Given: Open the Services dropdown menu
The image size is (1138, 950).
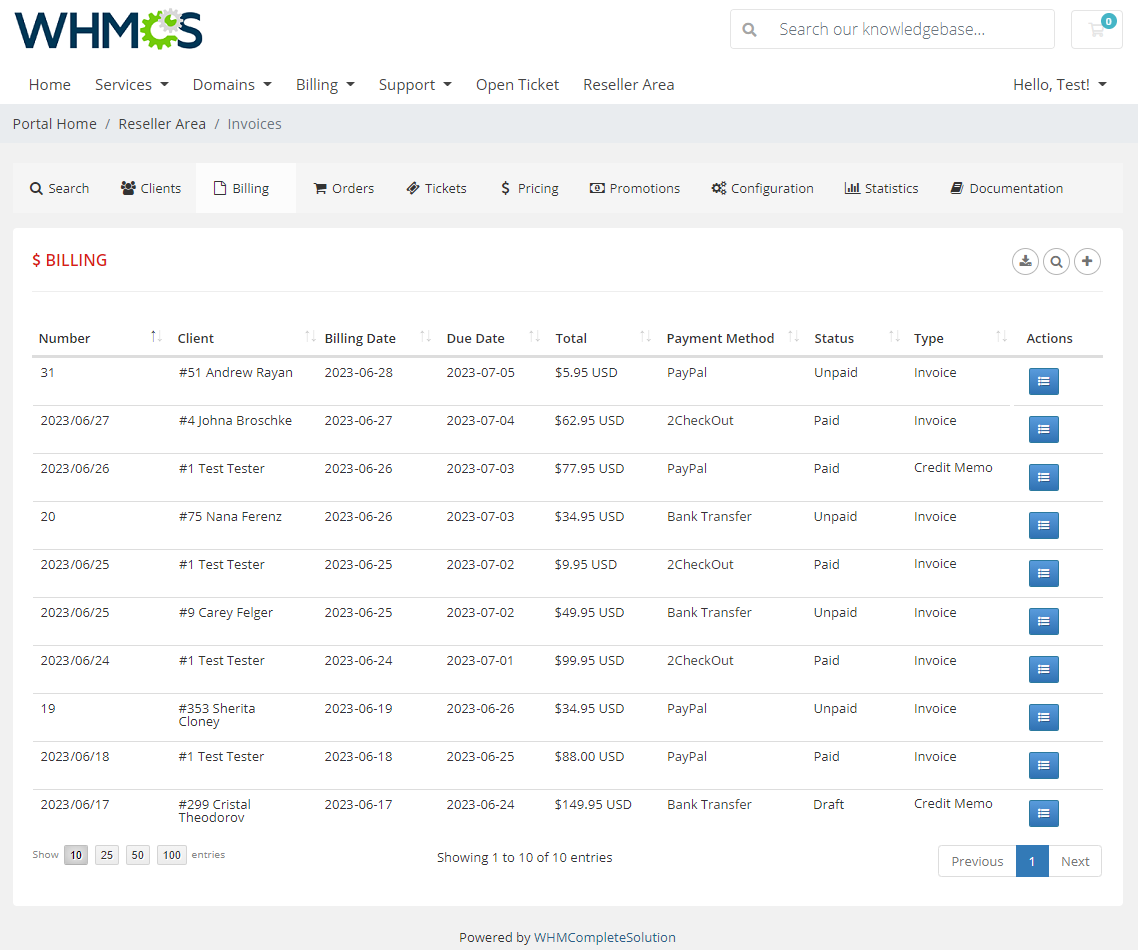Looking at the screenshot, I should pyautogui.click(x=131, y=85).
